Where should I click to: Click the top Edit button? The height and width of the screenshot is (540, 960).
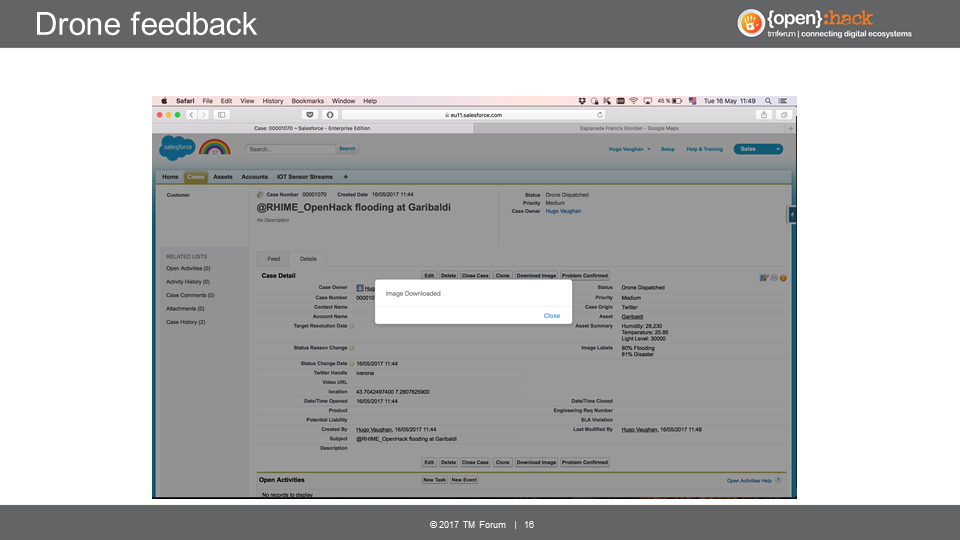tap(429, 276)
